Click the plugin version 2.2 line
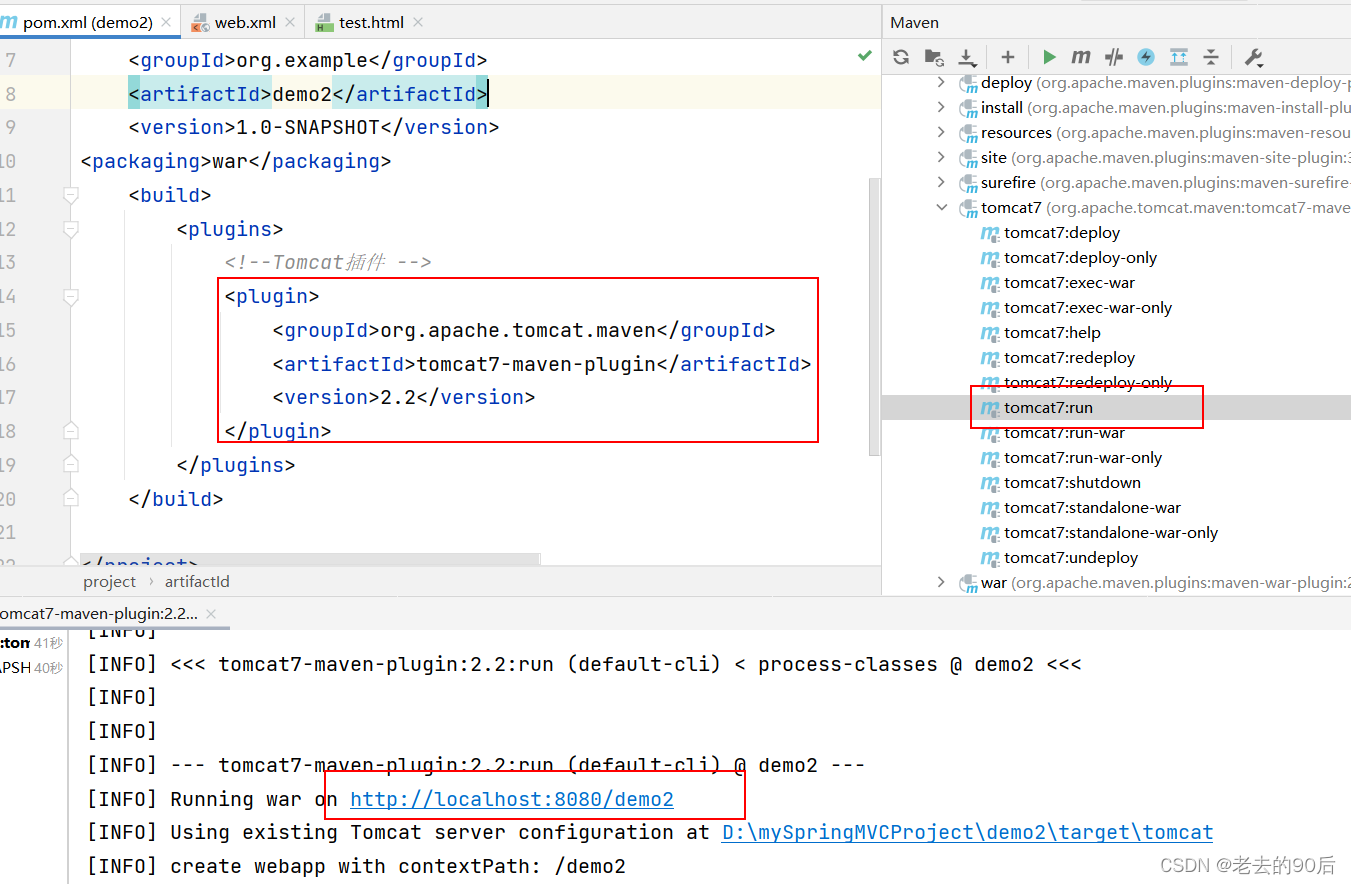Viewport: 1351px width, 884px height. coord(404,397)
